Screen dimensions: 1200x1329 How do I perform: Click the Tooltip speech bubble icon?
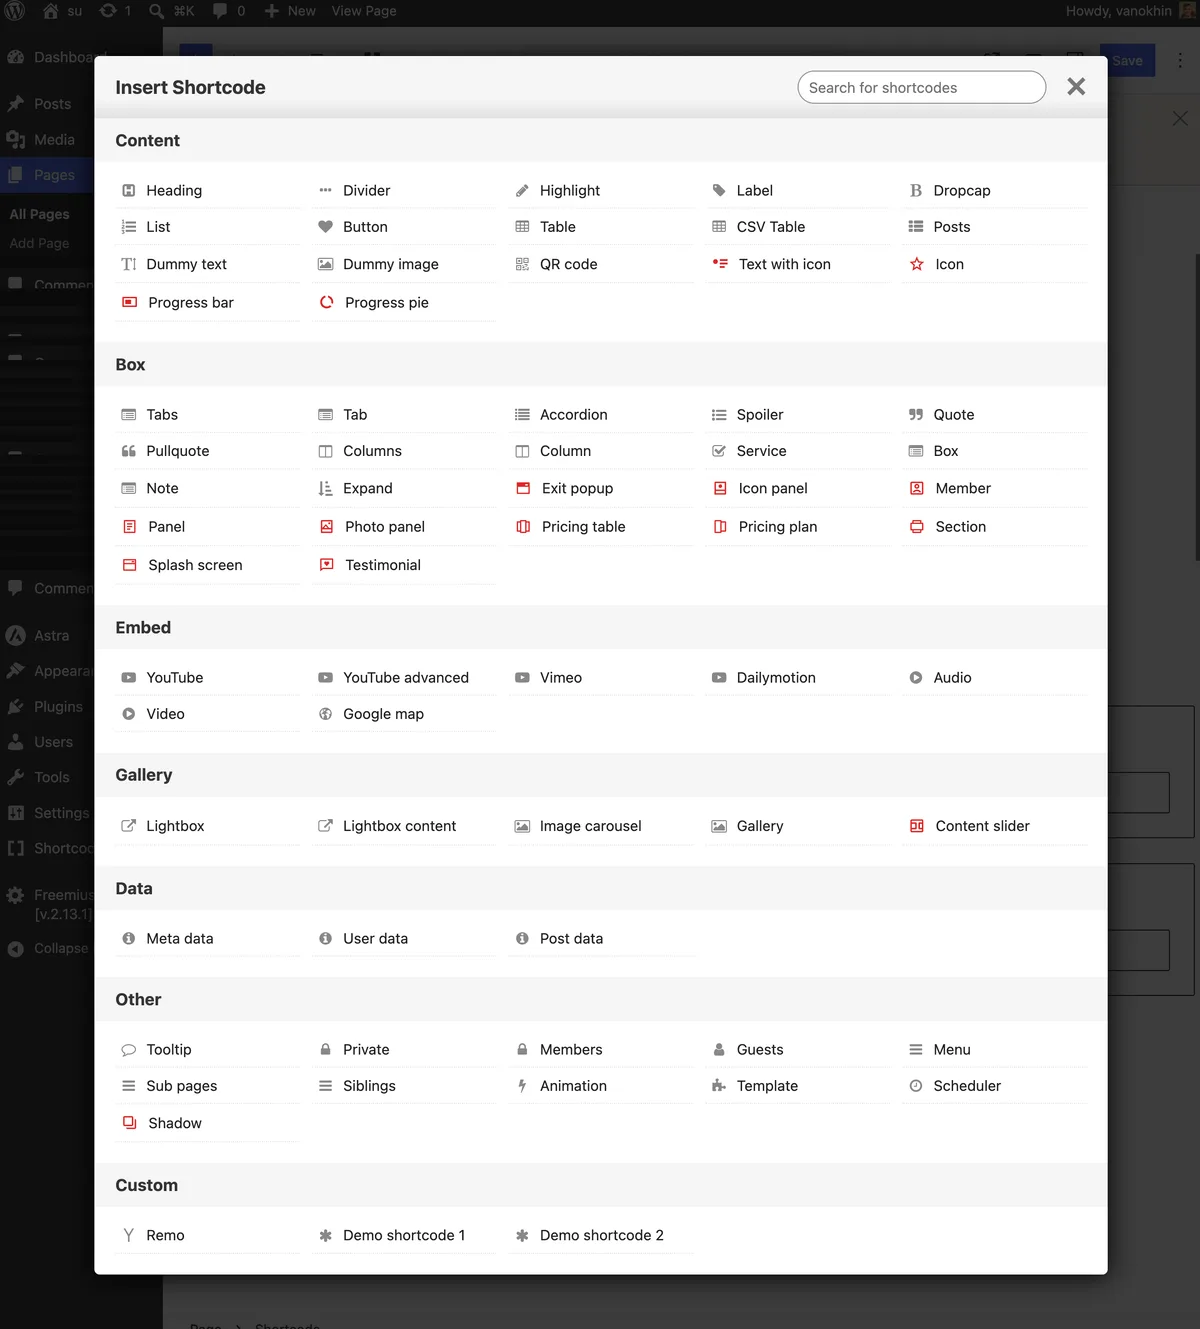[128, 1049]
